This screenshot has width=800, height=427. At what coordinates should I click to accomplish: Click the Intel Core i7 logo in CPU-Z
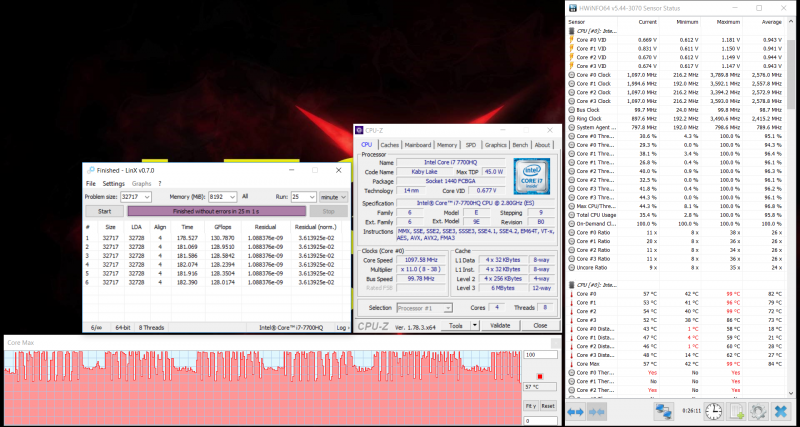point(531,176)
